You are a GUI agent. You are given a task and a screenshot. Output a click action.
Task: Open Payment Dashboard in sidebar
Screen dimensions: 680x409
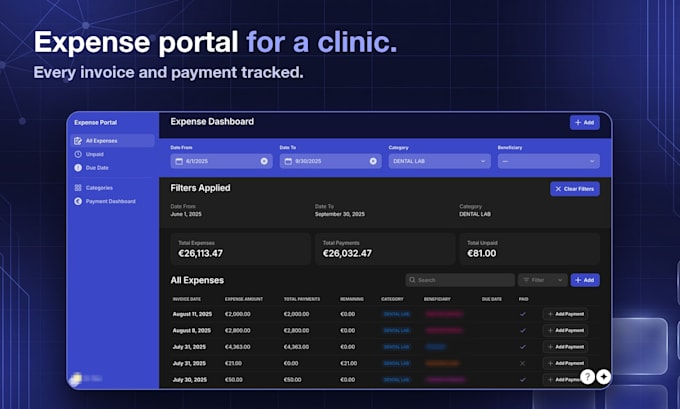pyautogui.click(x=111, y=201)
